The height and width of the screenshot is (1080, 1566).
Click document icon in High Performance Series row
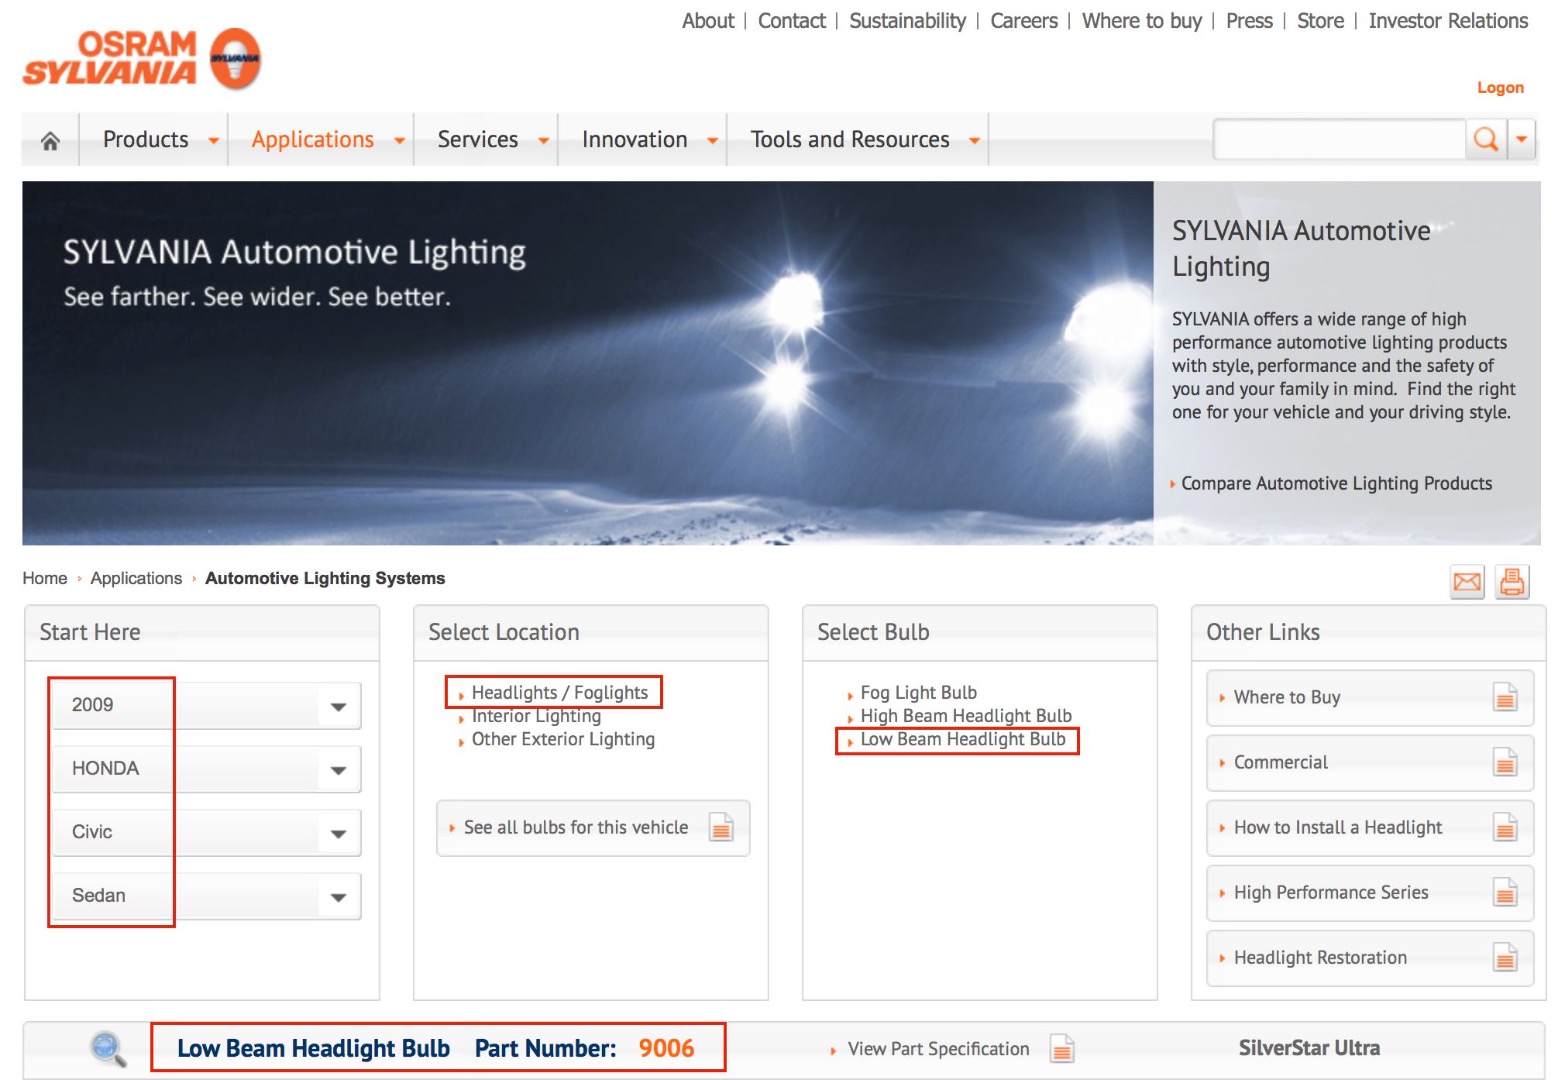pyautogui.click(x=1505, y=892)
